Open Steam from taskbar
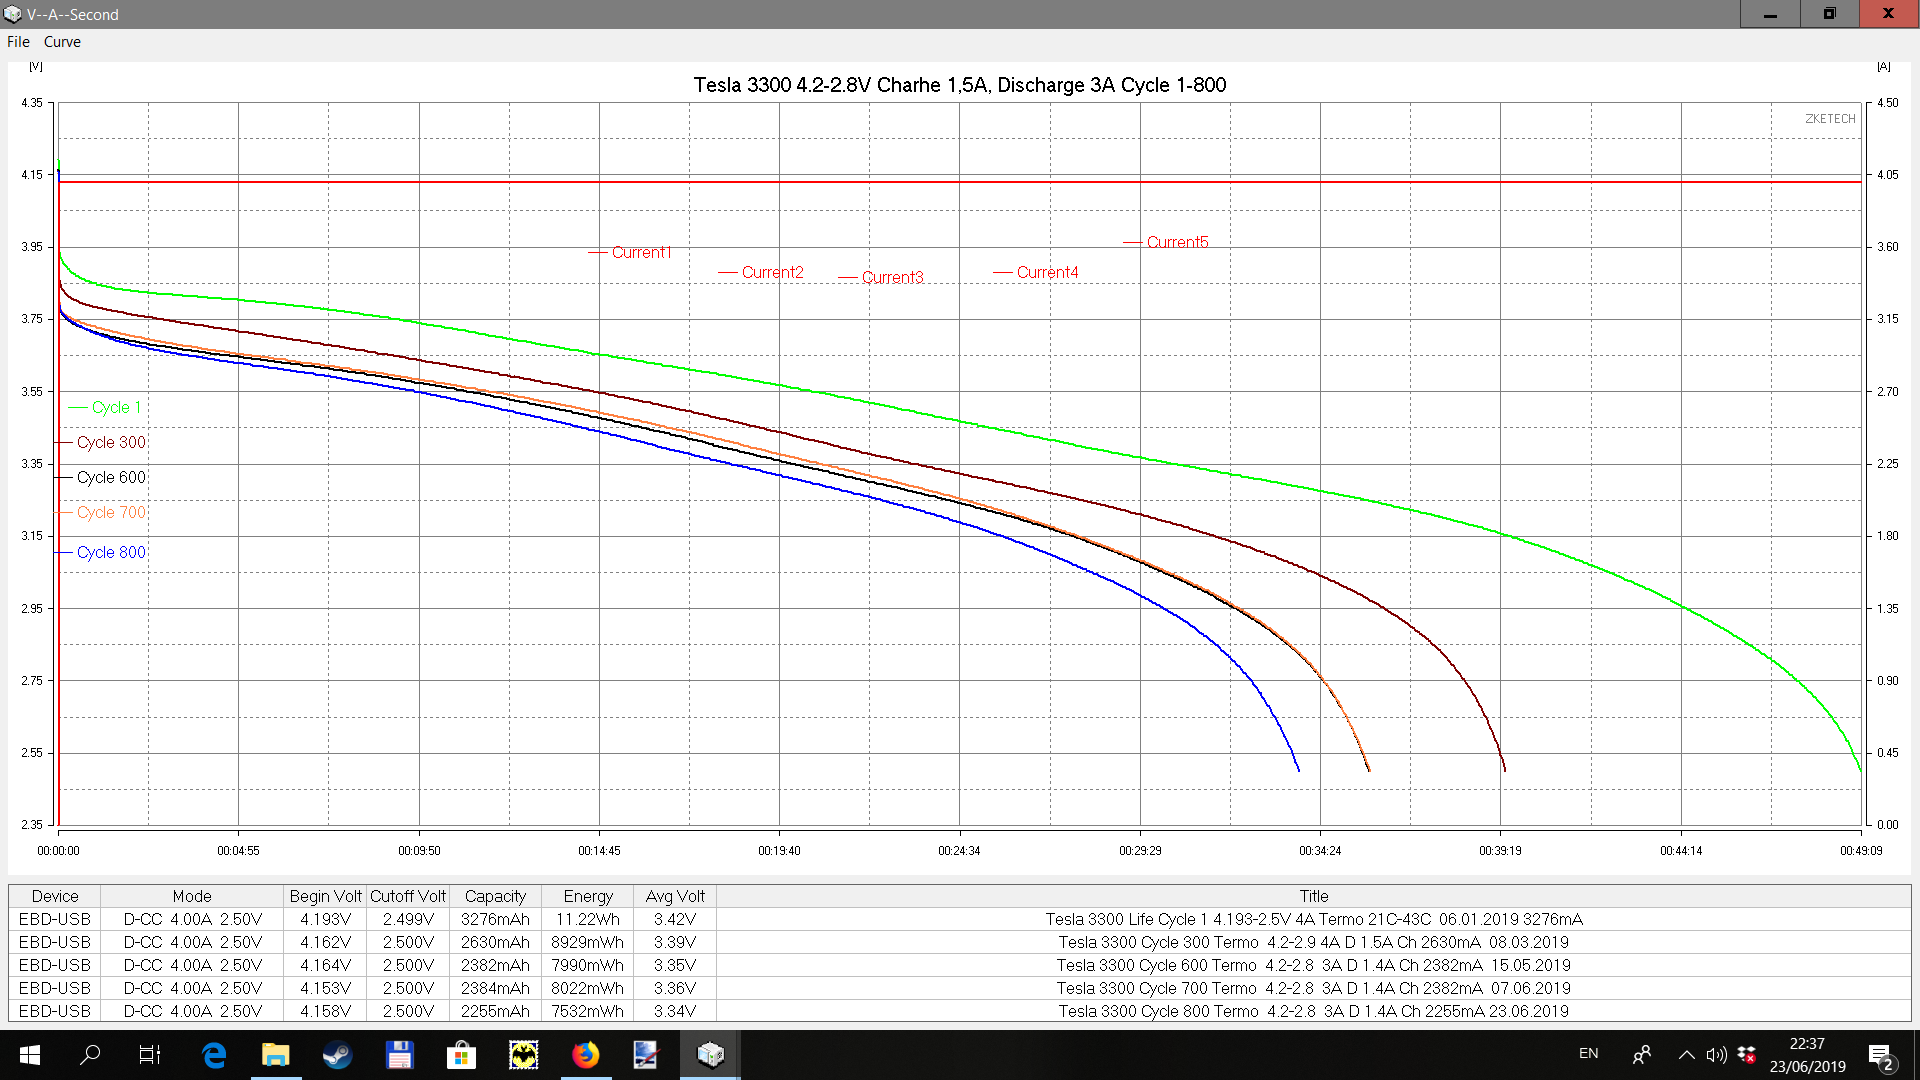Viewport: 1920px width, 1080px height. [x=337, y=1055]
